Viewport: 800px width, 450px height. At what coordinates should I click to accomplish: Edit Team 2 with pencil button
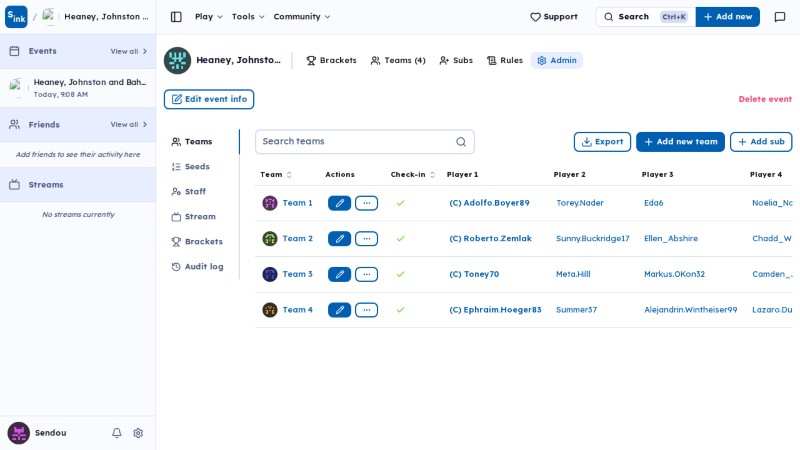click(339, 239)
